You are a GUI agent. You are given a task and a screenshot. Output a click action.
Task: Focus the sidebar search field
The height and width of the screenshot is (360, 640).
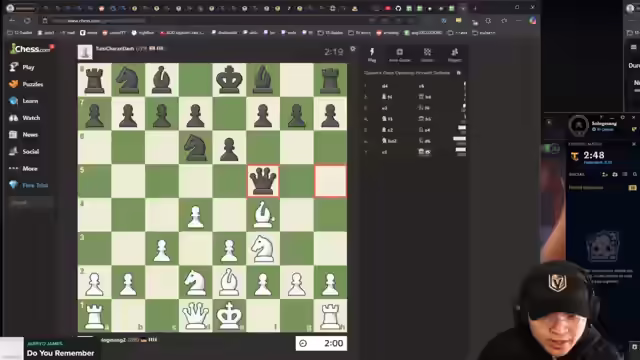tap(31, 202)
